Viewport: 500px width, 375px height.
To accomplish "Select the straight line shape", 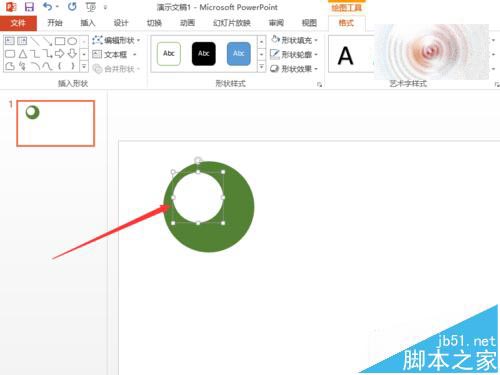I will (35, 41).
